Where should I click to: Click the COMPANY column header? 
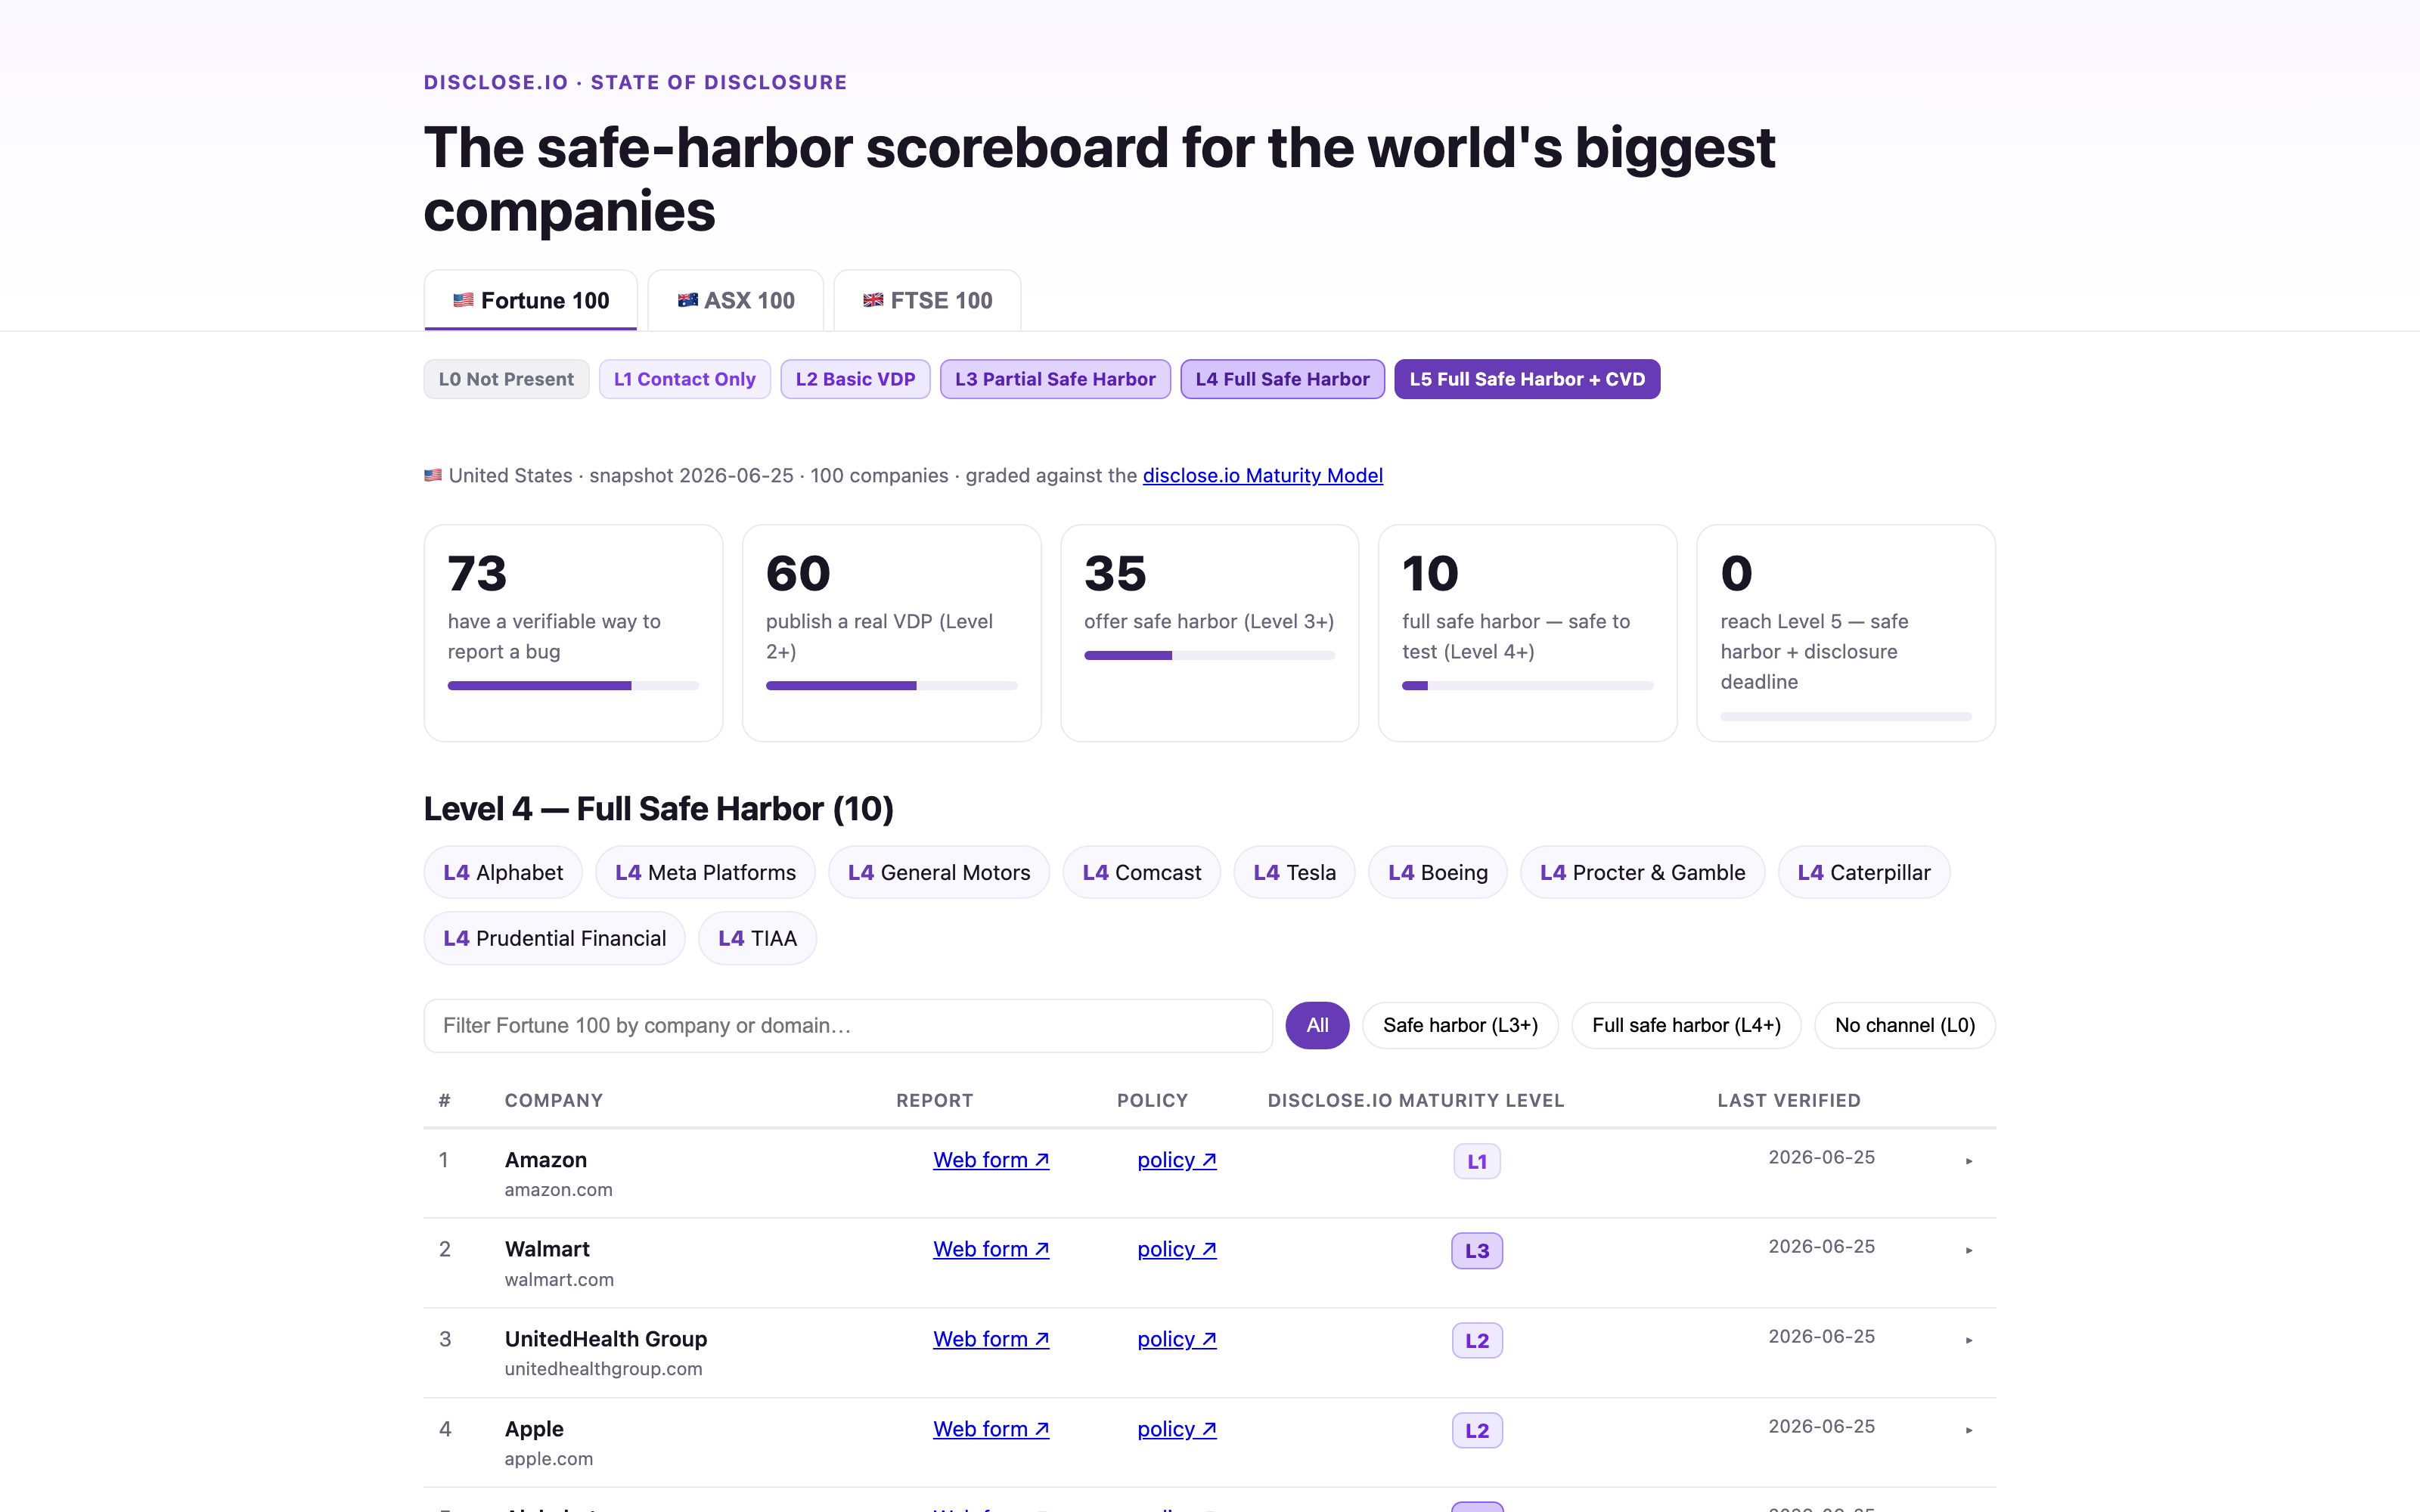tap(554, 1100)
